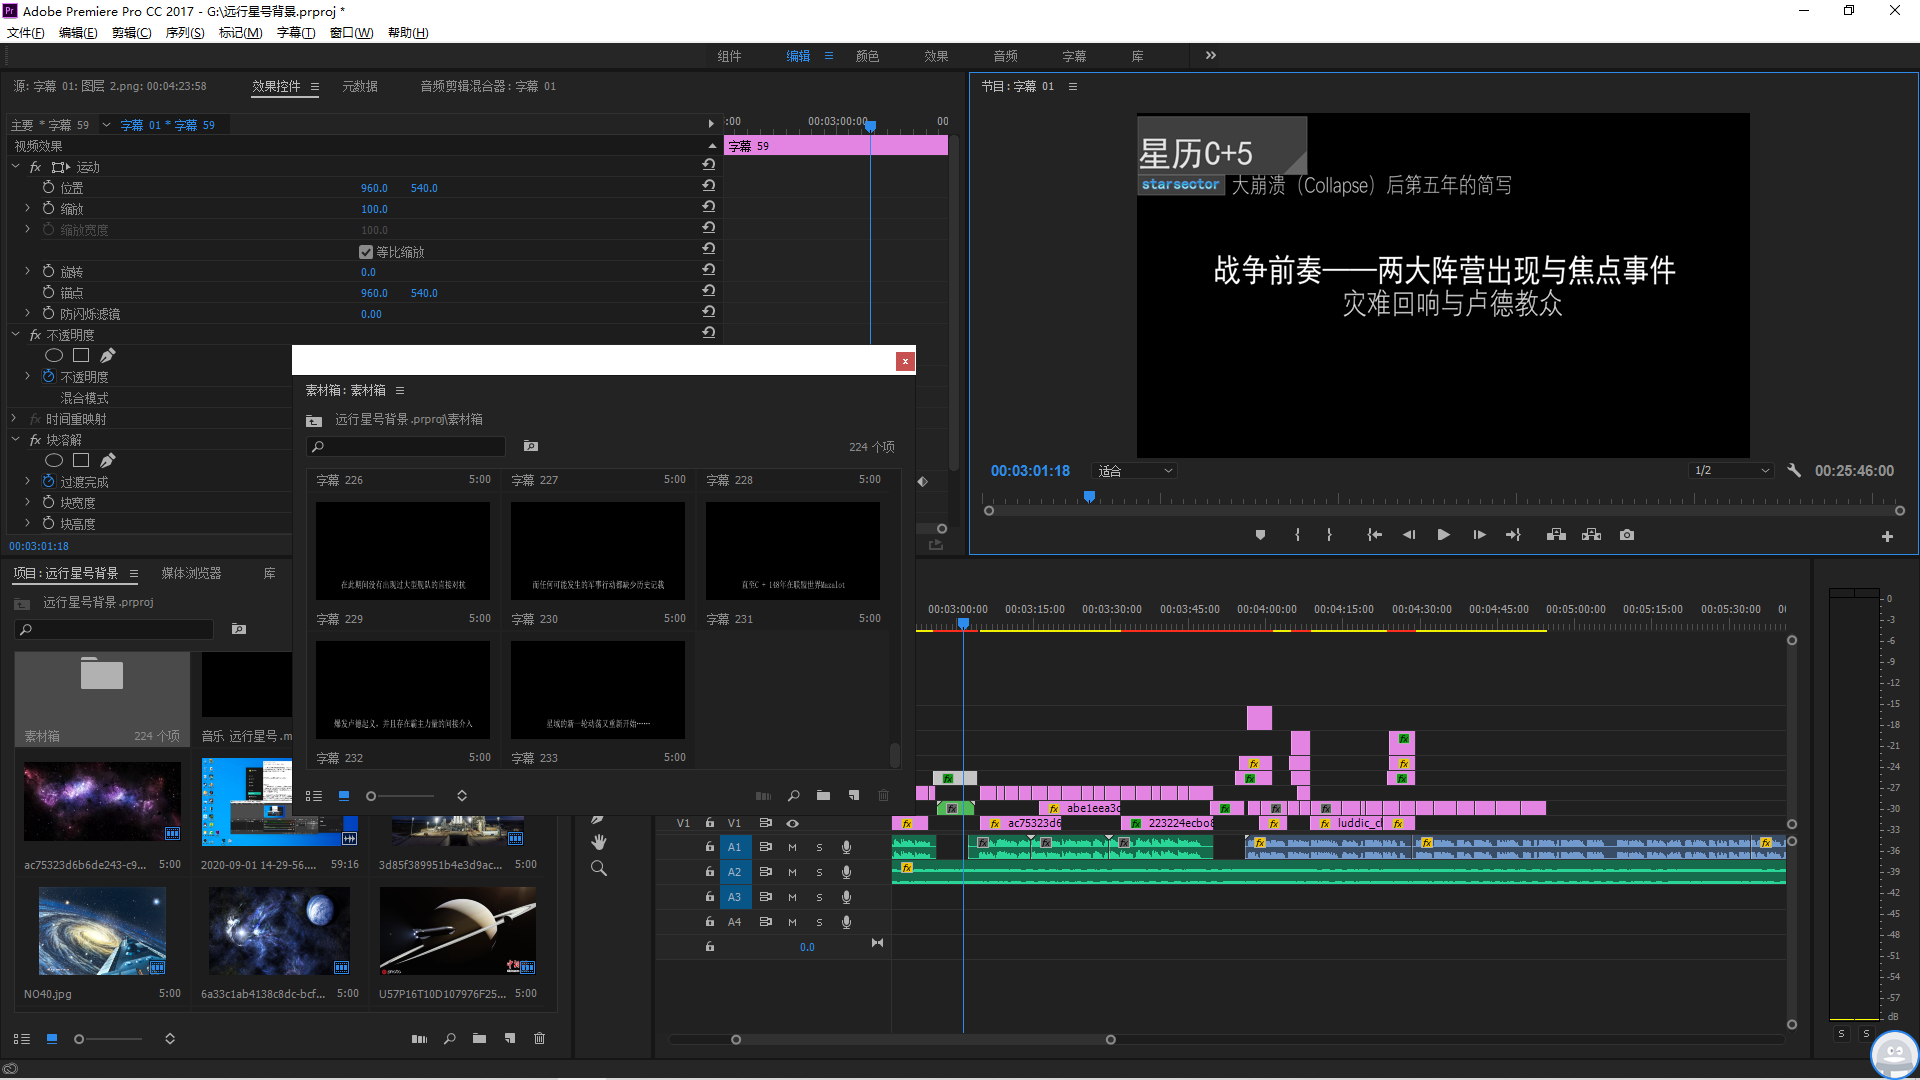1920x1080 pixels.
Task: Switch floating bin panel to icon view
Action: [344, 796]
